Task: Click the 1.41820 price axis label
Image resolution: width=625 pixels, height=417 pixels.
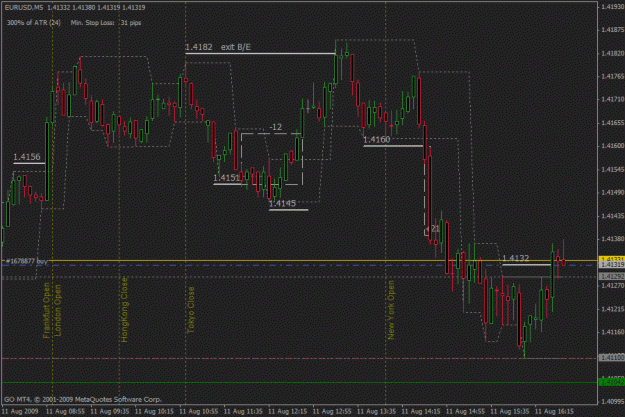Action: (x=613, y=53)
